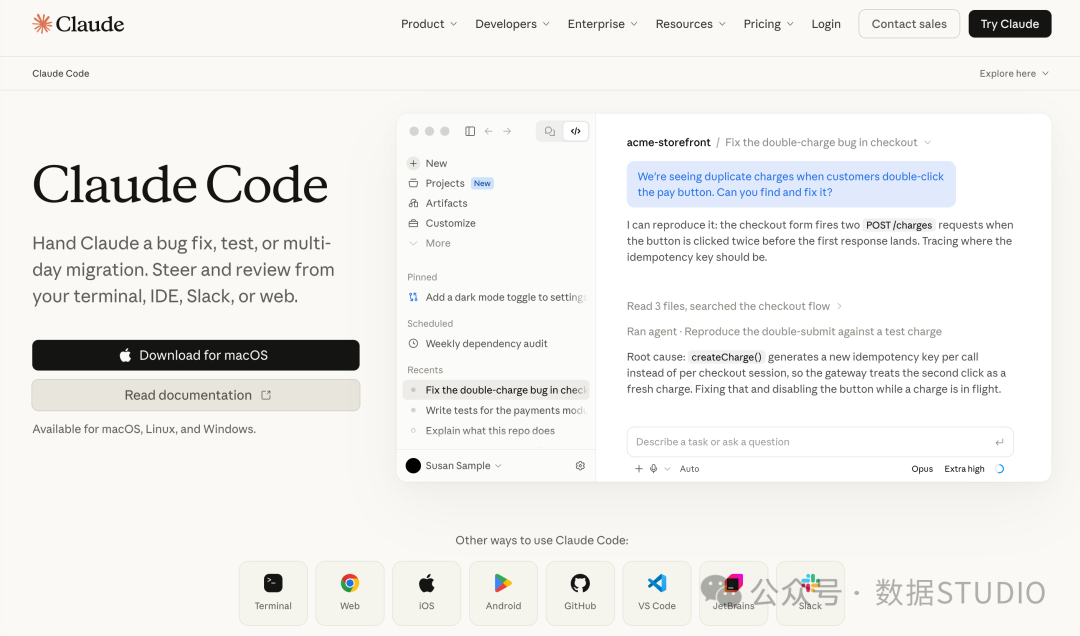Click the Login link
The width and height of the screenshot is (1080, 636).
pos(826,24)
